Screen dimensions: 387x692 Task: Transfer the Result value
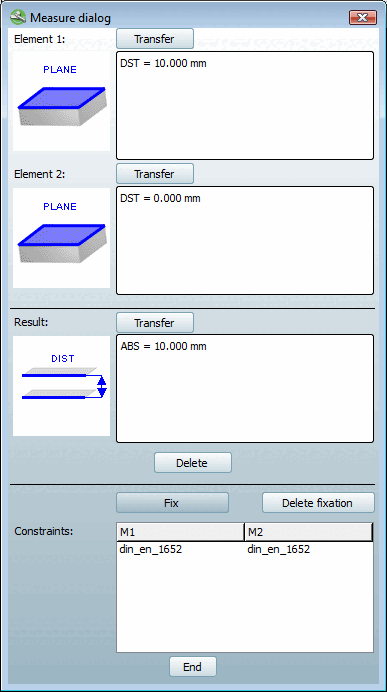pyautogui.click(x=154, y=323)
